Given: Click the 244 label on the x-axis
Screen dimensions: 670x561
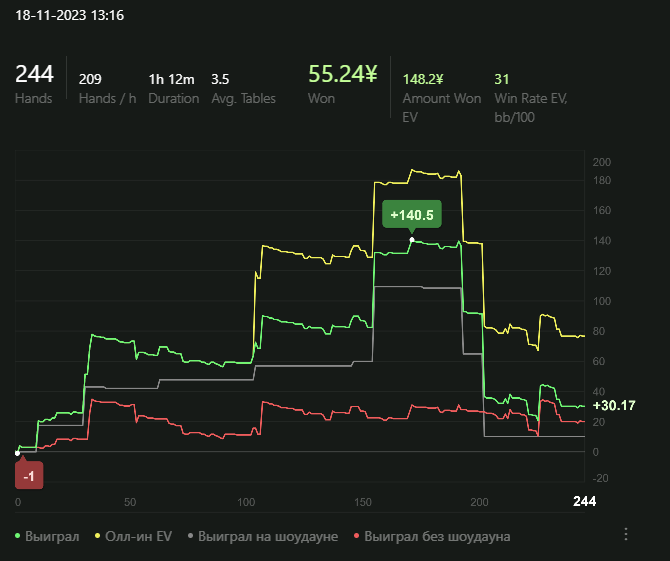Looking at the screenshot, I should click(584, 501).
